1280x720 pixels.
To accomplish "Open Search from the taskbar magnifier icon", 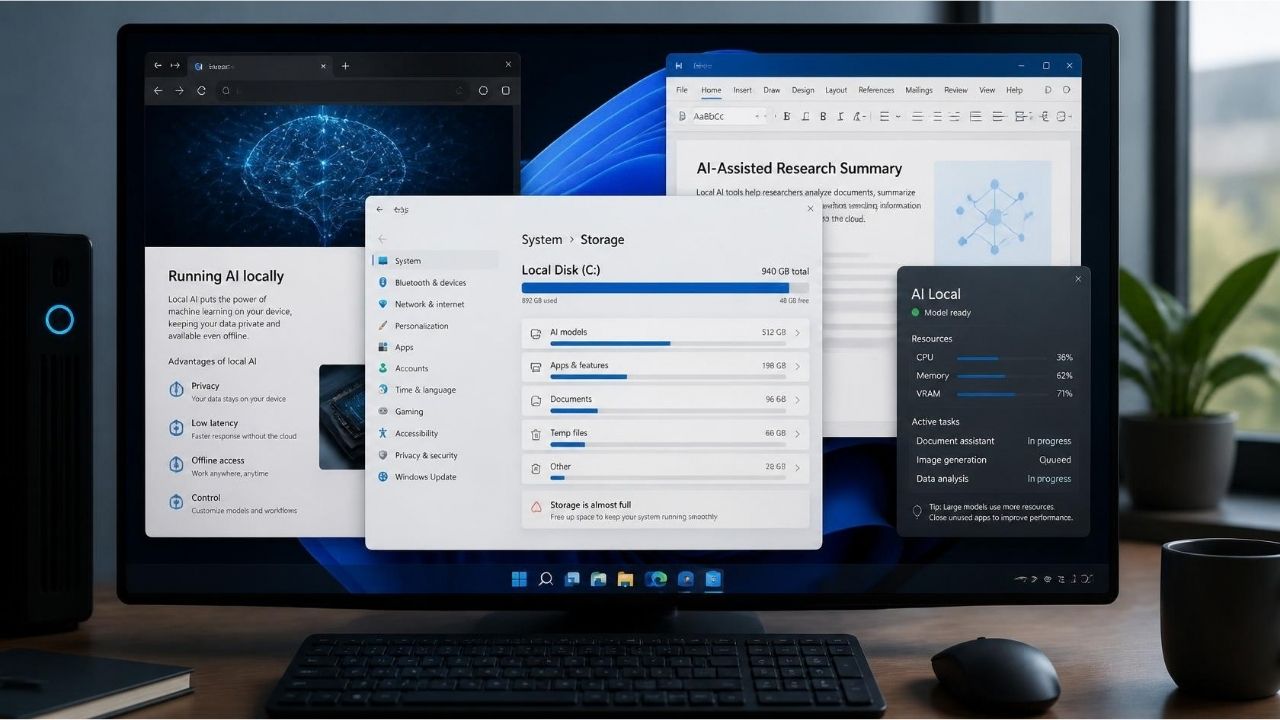I will 546,578.
